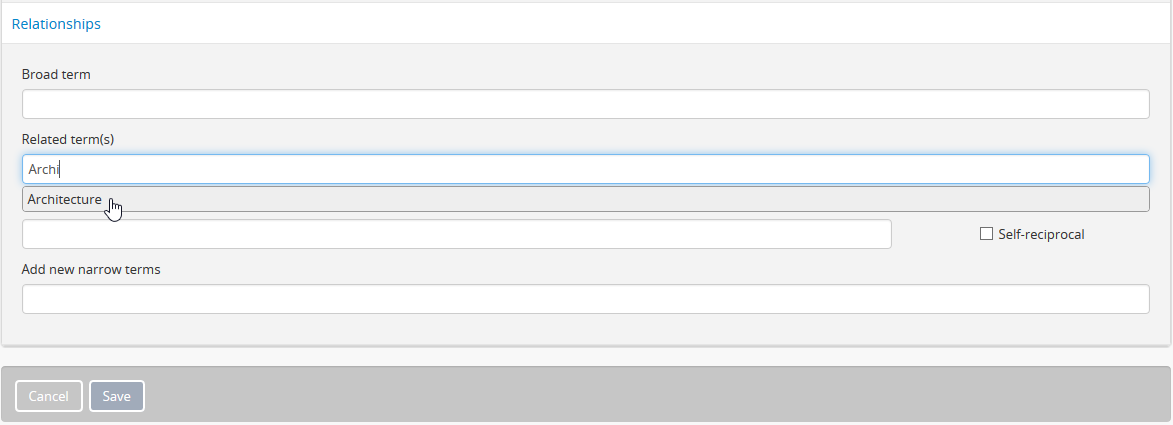Focus the Add new narrow terms field
The height and width of the screenshot is (425, 1173).
click(x=585, y=299)
